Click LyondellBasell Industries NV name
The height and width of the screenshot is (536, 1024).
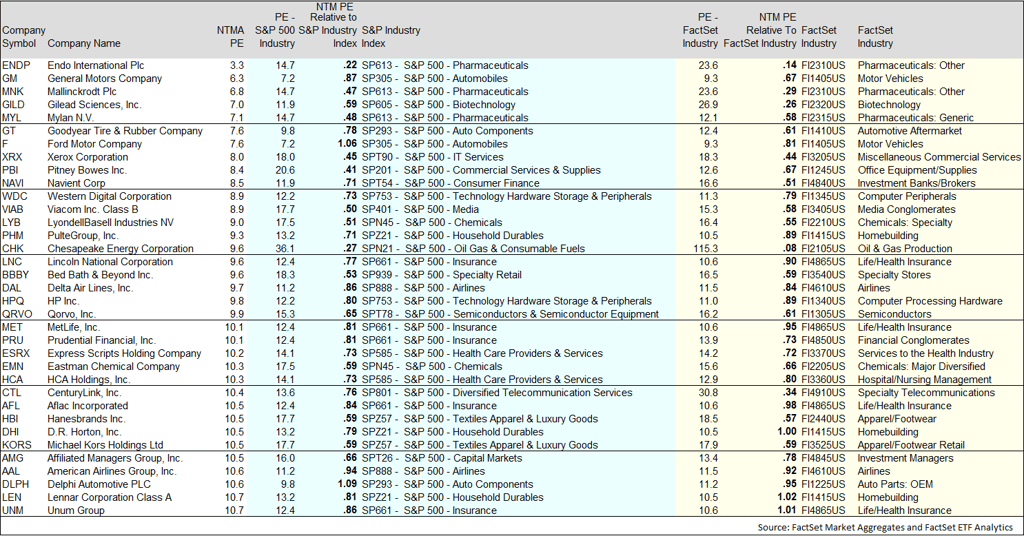pyautogui.click(x=111, y=222)
